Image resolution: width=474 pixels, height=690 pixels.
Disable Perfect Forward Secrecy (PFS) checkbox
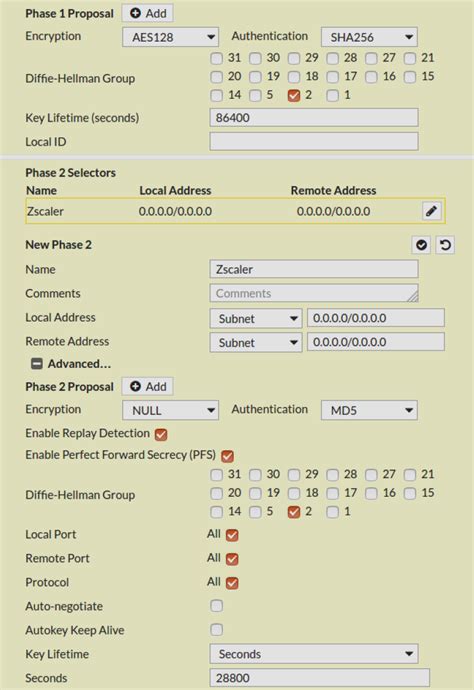[x=228, y=456]
